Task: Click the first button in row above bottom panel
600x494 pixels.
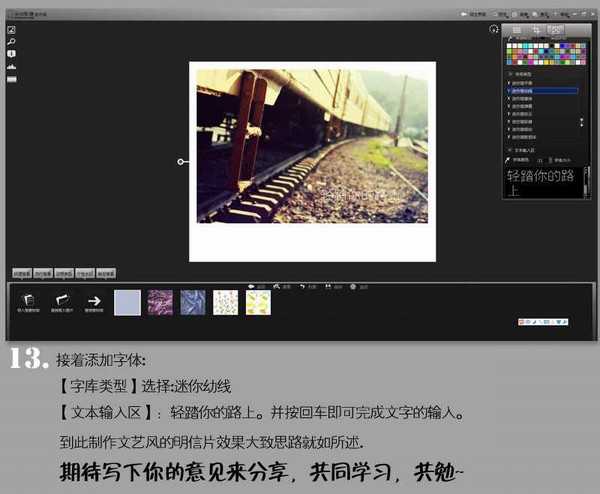Action: pos(21,272)
